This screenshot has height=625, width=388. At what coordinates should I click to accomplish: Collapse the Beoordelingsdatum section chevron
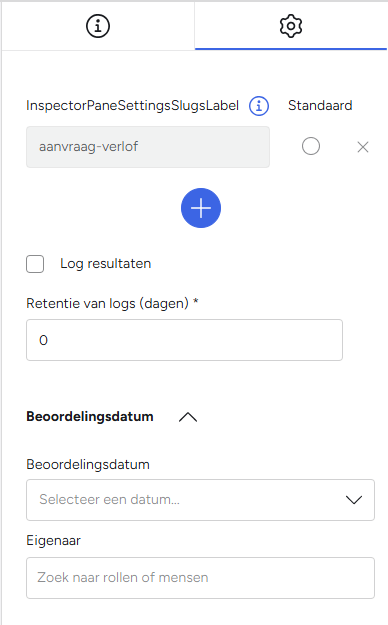188,417
